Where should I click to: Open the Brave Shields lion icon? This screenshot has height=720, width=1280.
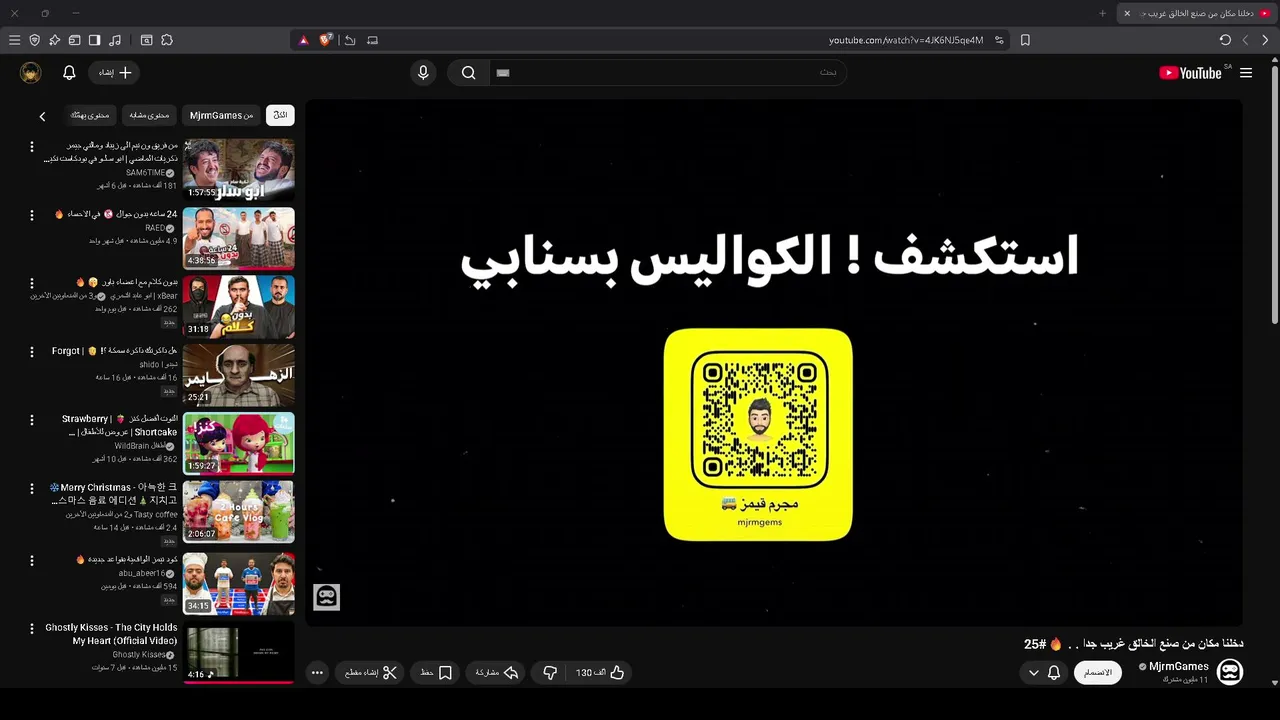pyautogui.click(x=326, y=40)
